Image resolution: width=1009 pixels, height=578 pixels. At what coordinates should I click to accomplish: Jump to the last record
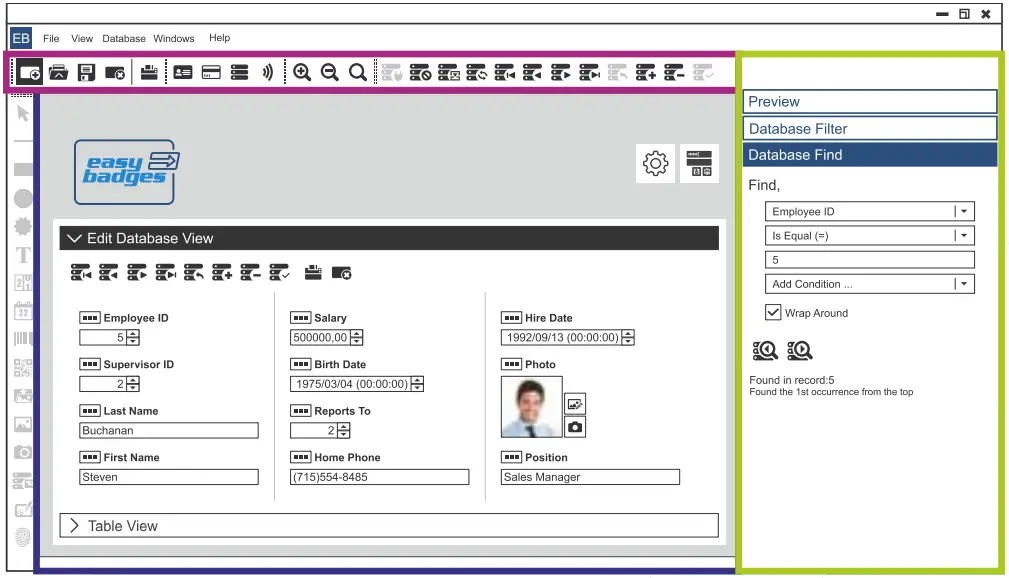(165, 272)
